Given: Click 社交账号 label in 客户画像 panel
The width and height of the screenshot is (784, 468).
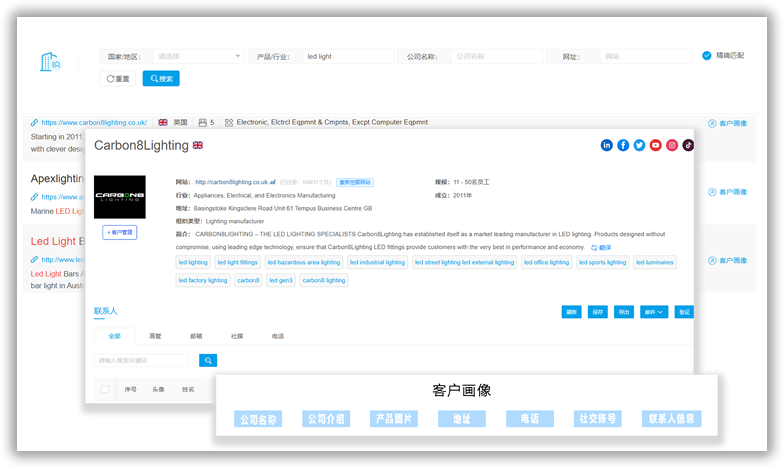Looking at the screenshot, I should (598, 419).
